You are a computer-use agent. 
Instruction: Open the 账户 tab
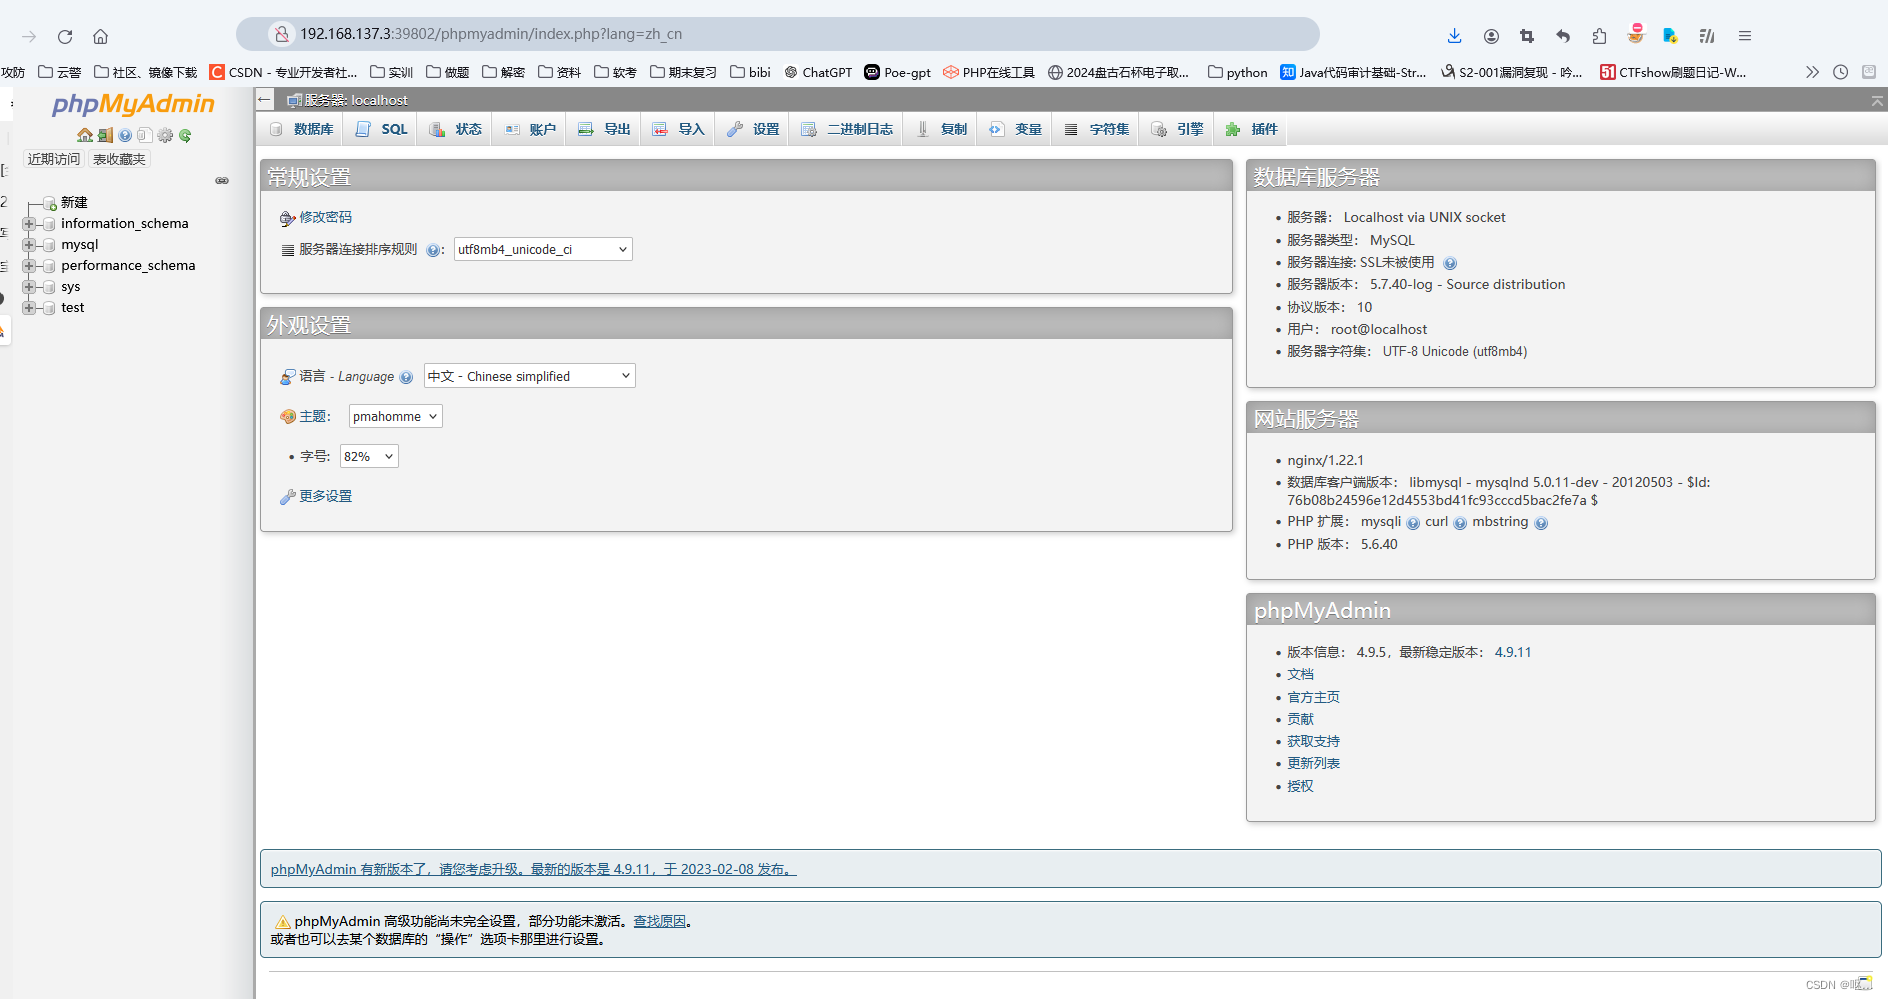(529, 129)
